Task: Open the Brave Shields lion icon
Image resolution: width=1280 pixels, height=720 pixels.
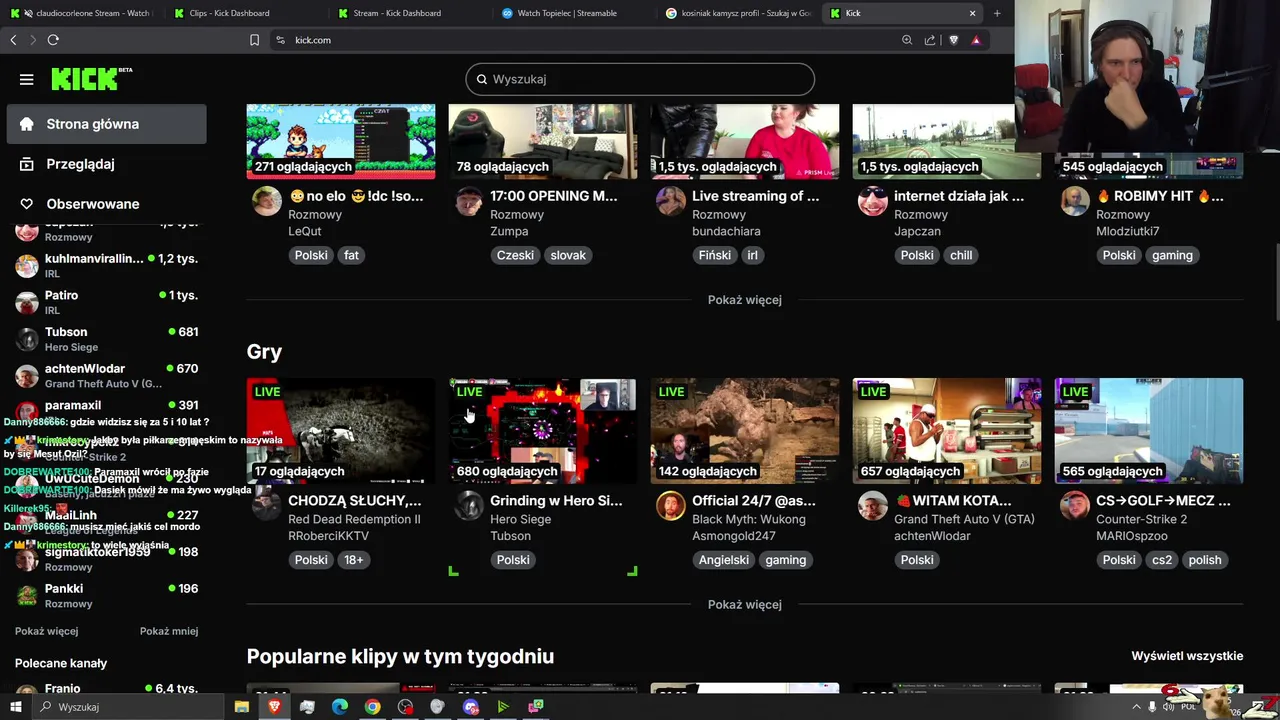Action: point(953,40)
